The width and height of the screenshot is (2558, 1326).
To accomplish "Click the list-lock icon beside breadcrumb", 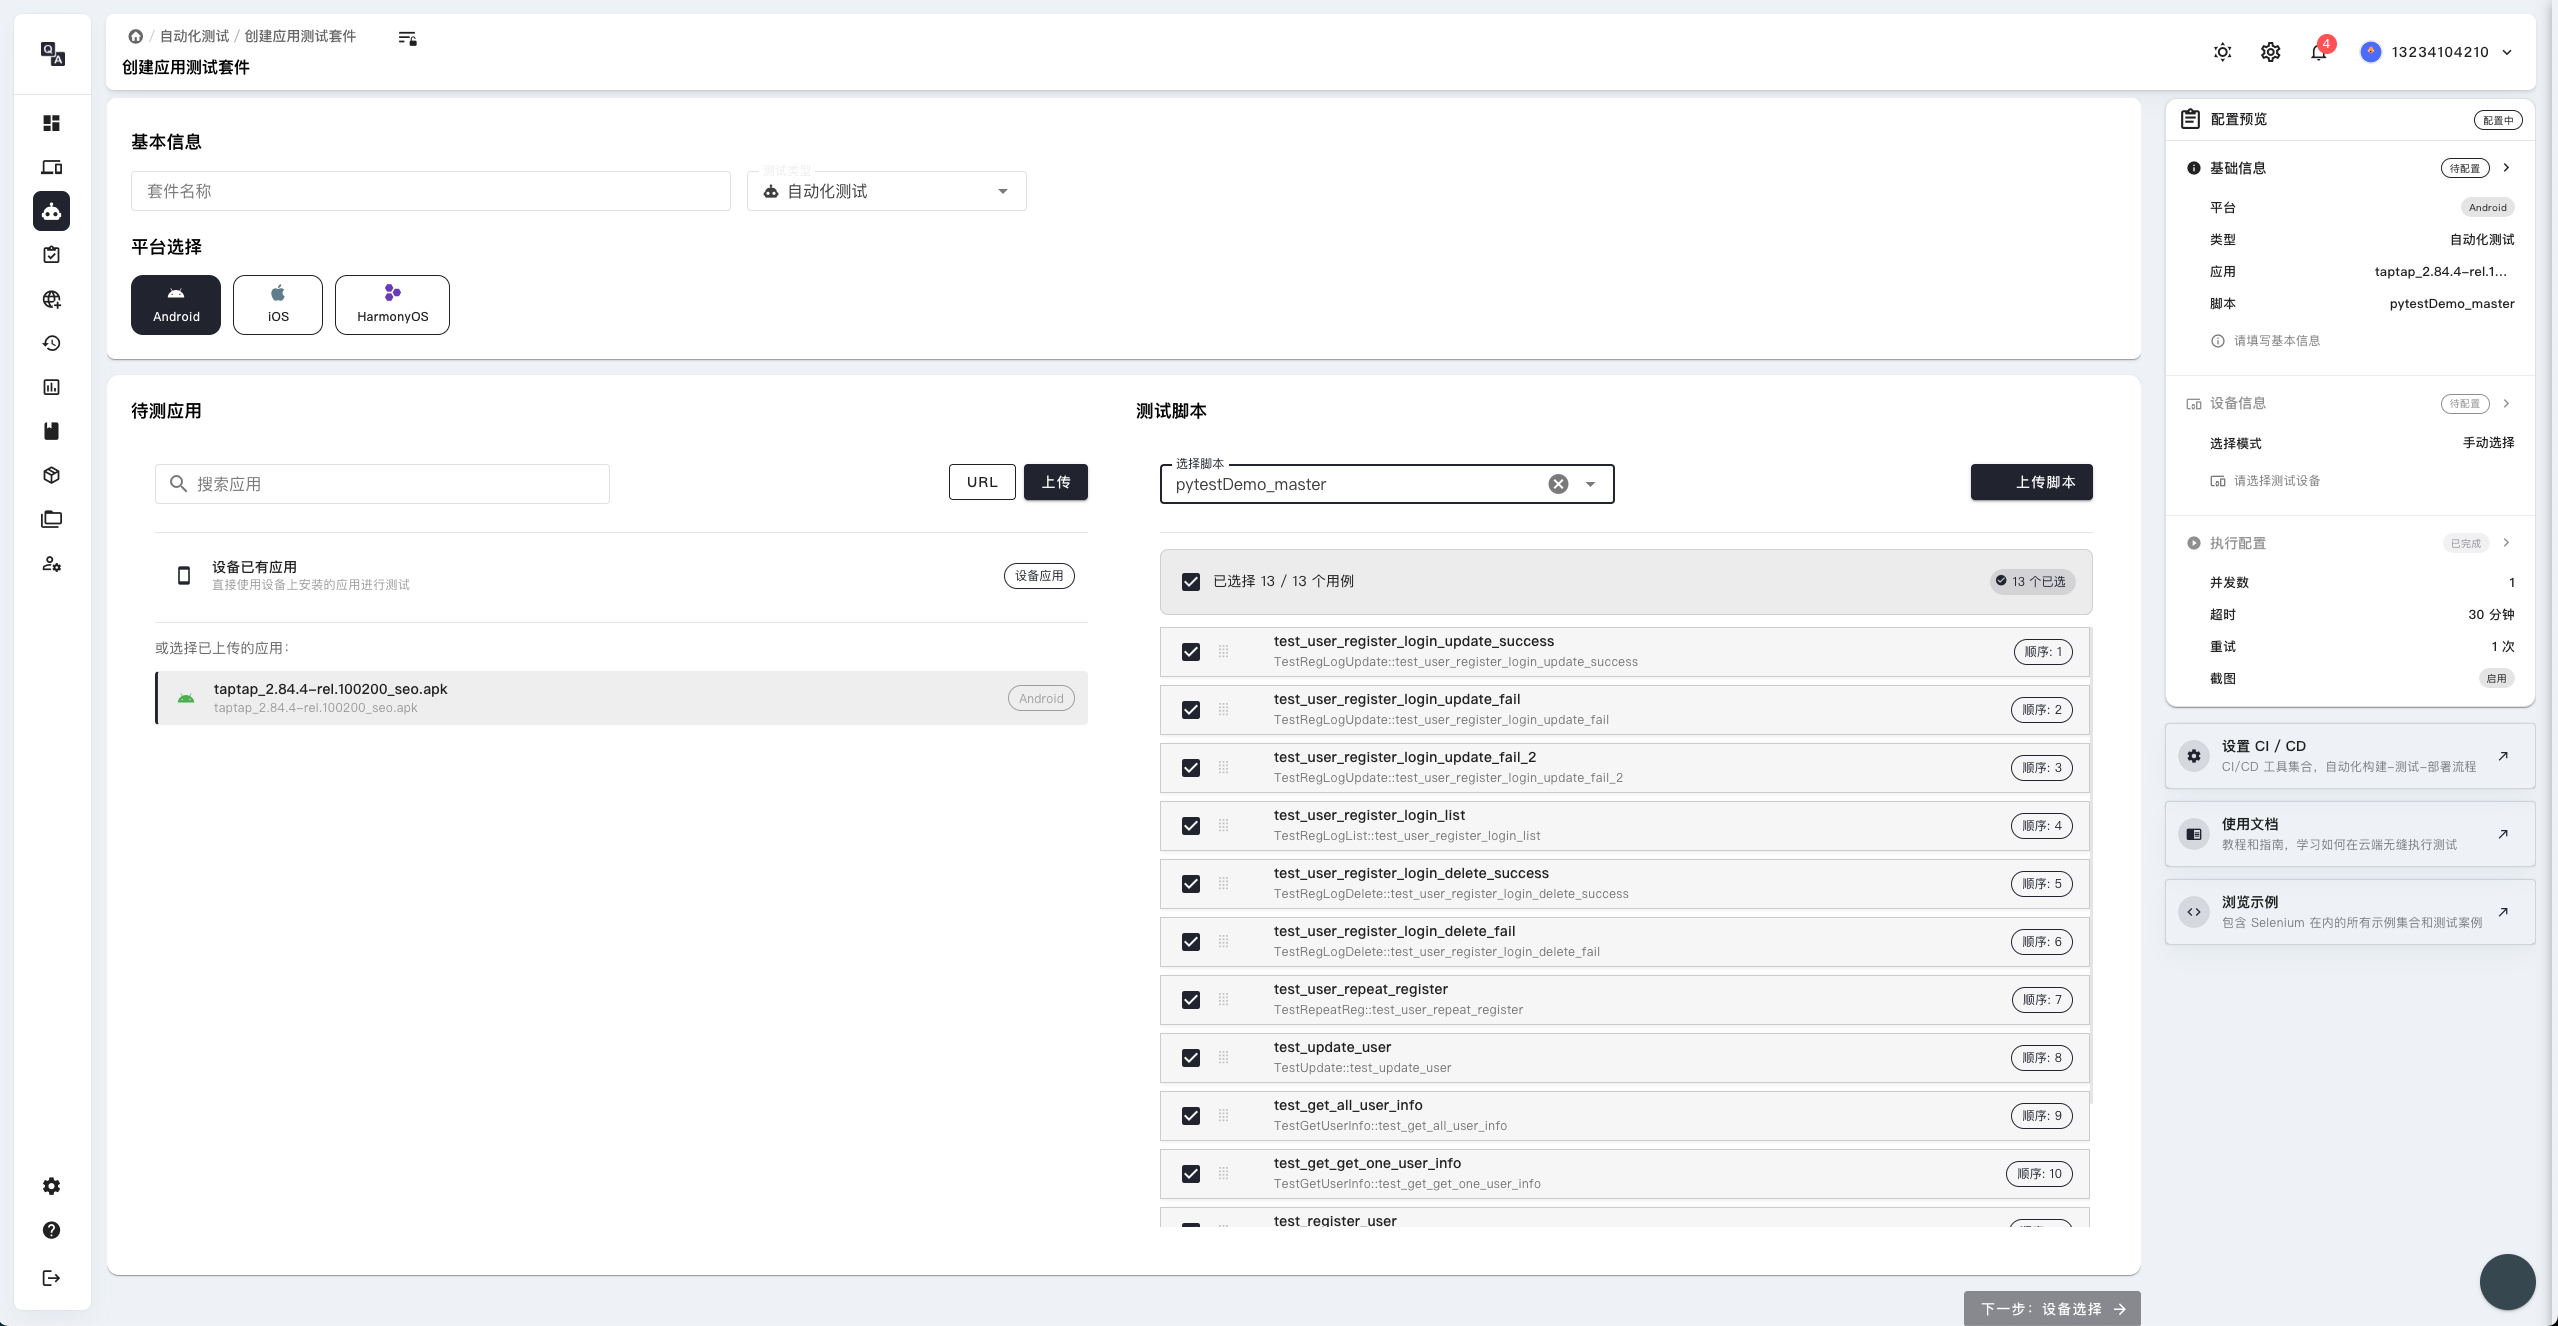I will [407, 38].
